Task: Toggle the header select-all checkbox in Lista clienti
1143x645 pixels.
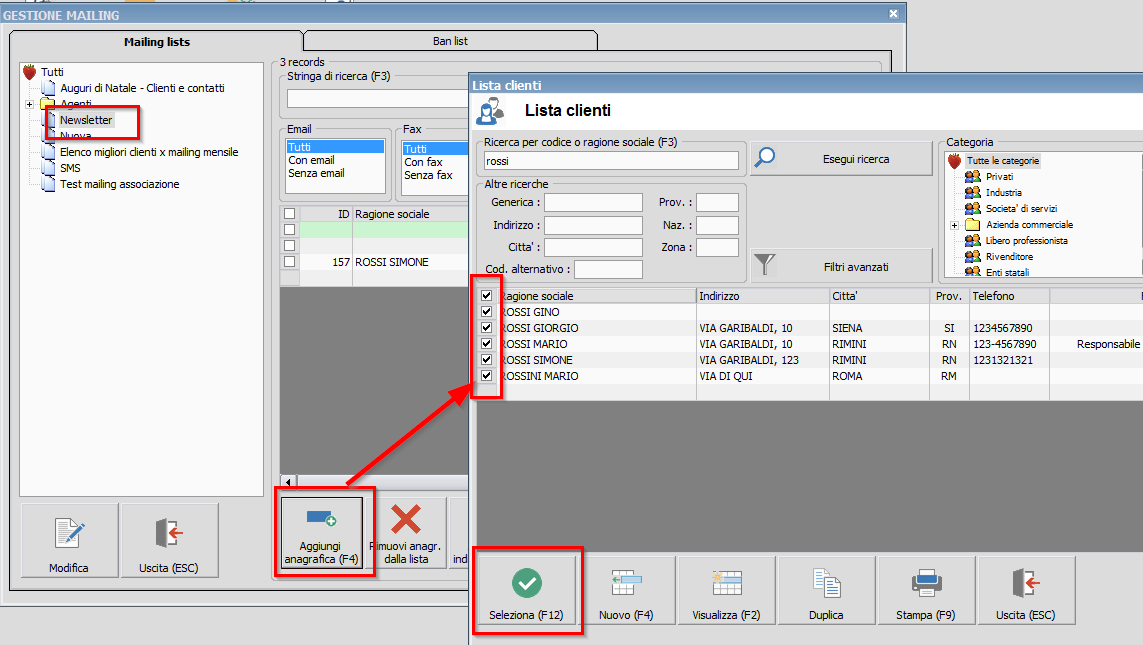Action: pos(486,296)
